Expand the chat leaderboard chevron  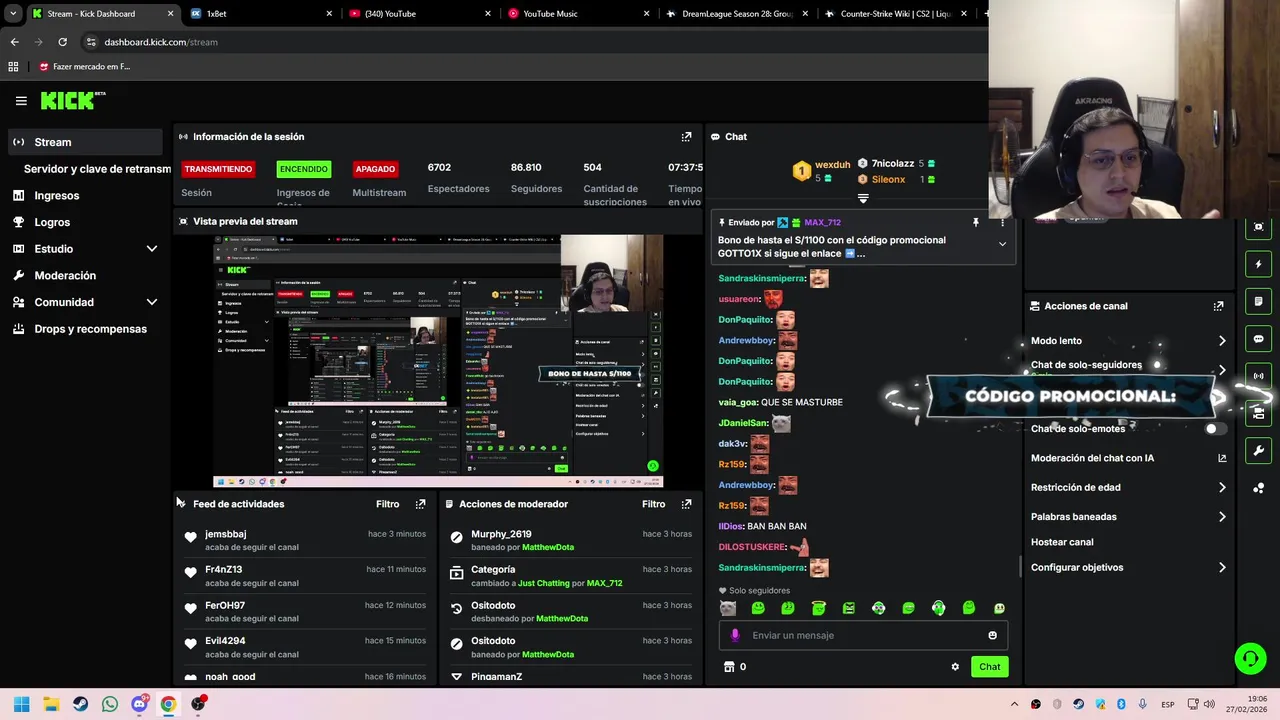pyautogui.click(x=863, y=199)
